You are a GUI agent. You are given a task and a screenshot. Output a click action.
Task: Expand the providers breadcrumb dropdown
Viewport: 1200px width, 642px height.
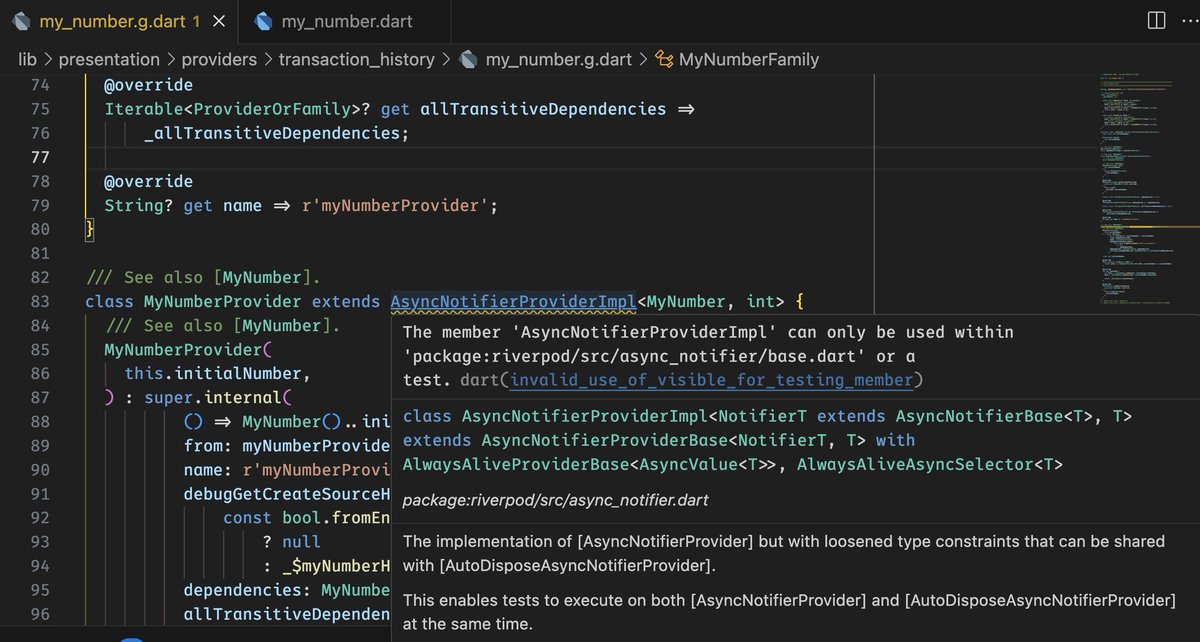(219, 59)
